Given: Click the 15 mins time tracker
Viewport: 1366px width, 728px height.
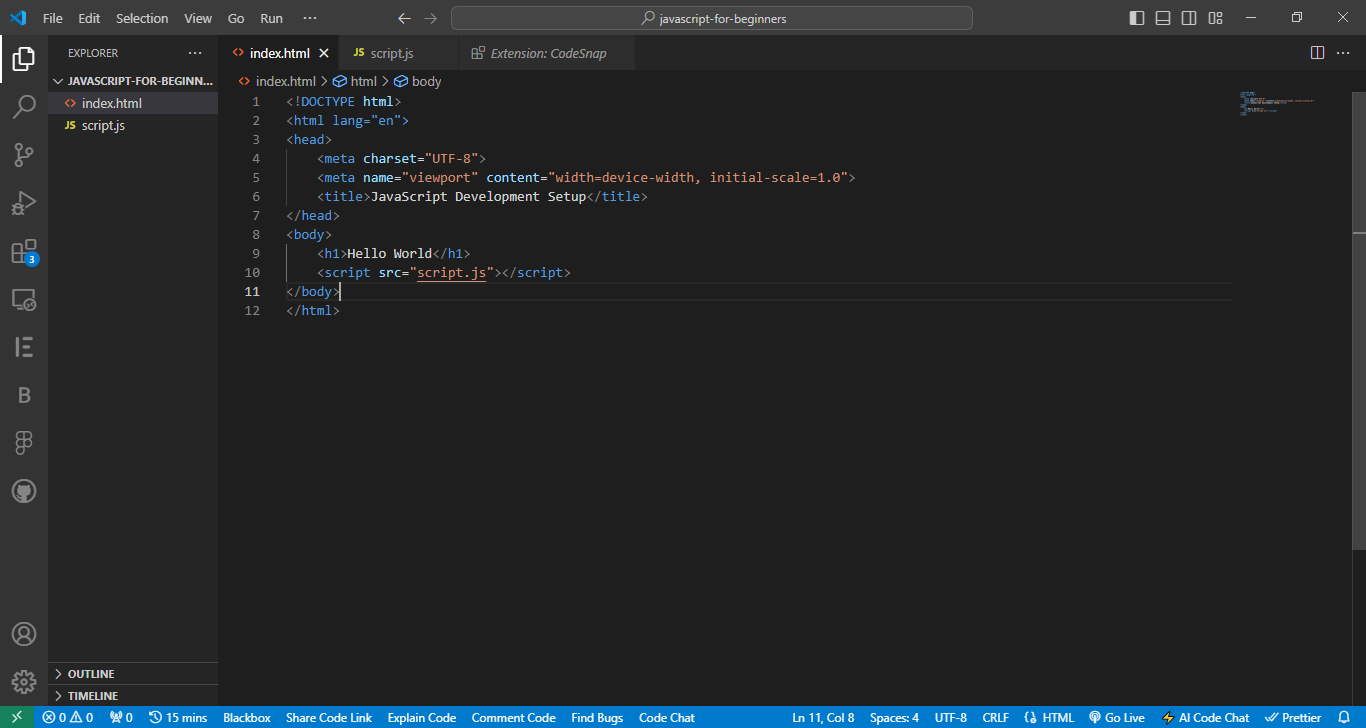Looking at the screenshot, I should 178,717.
